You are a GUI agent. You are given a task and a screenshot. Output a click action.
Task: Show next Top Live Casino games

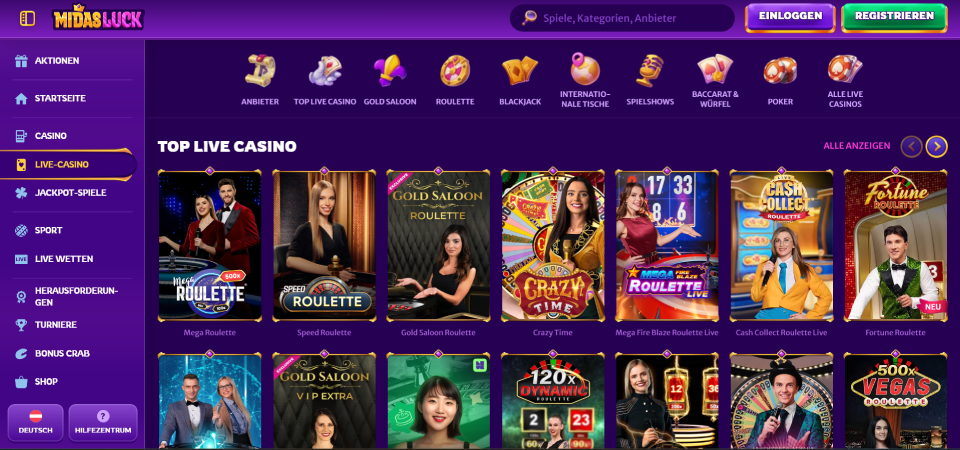[x=936, y=146]
